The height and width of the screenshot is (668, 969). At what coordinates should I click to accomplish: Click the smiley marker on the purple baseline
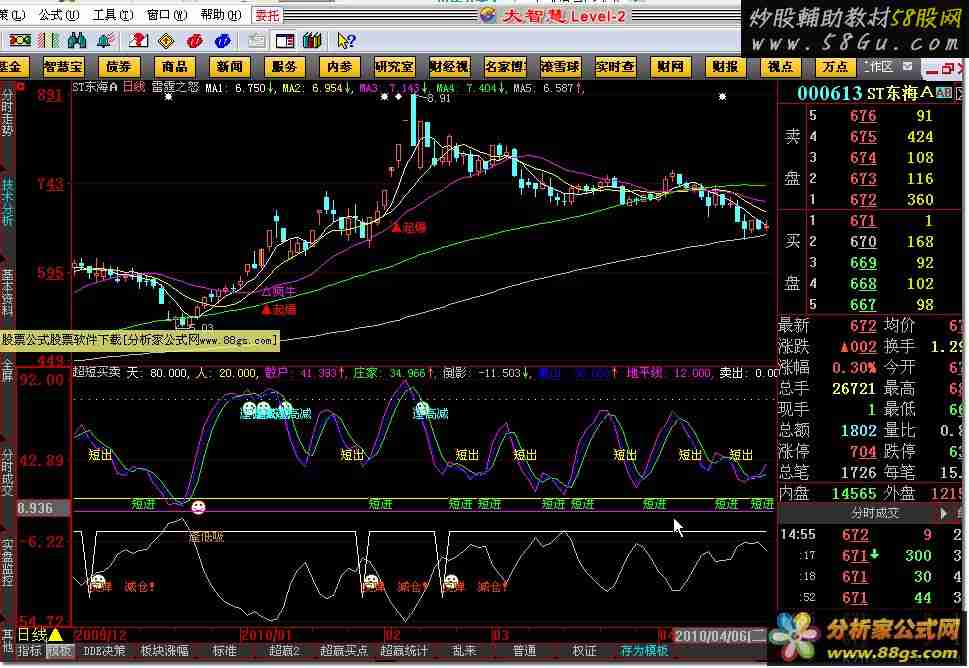[x=198, y=507]
